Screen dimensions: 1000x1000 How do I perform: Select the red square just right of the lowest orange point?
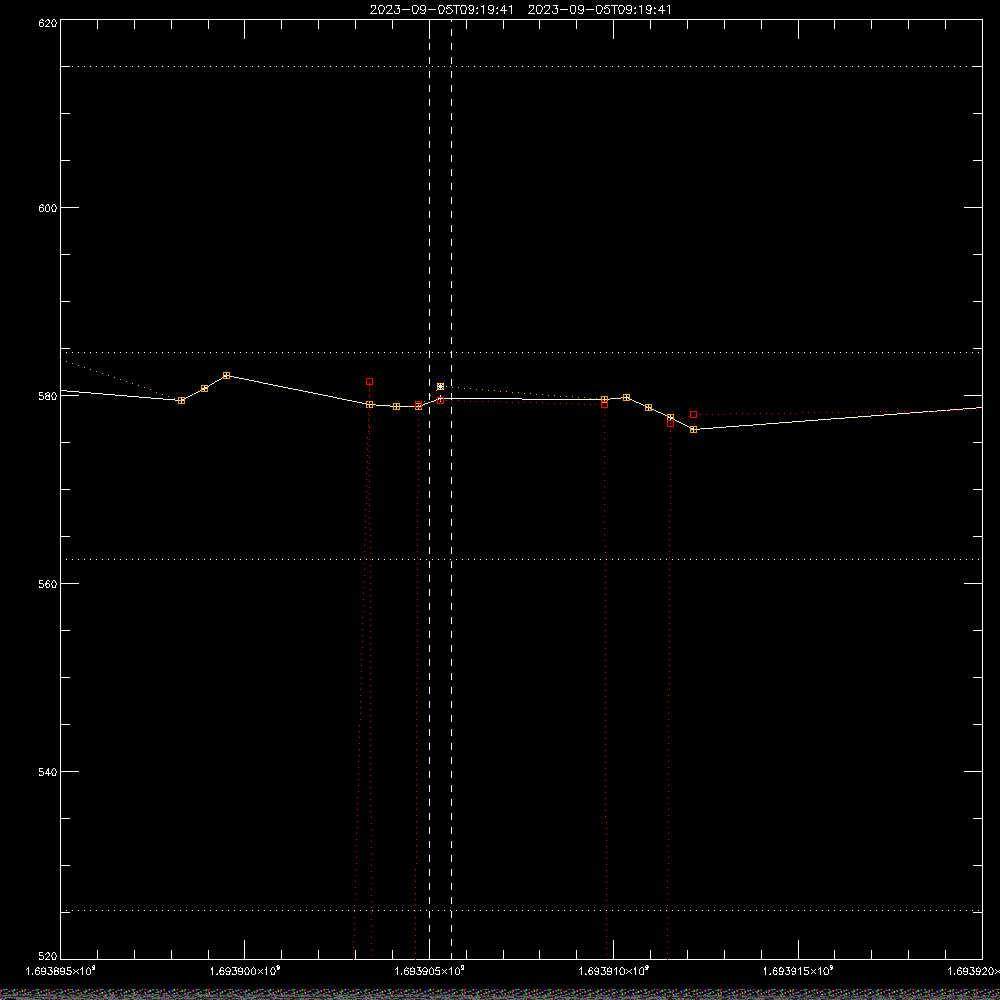(693, 415)
